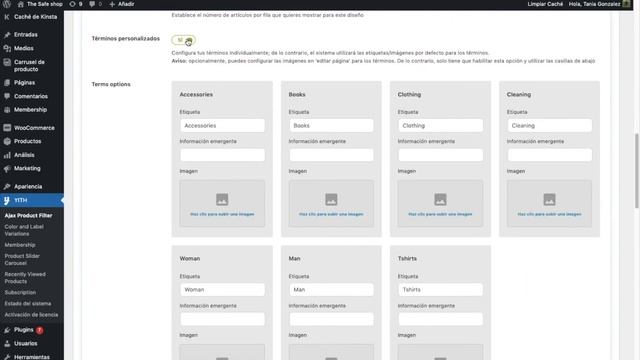Click the Comentarios icon in sidebar
The image size is (640, 360).
pos(7,96)
